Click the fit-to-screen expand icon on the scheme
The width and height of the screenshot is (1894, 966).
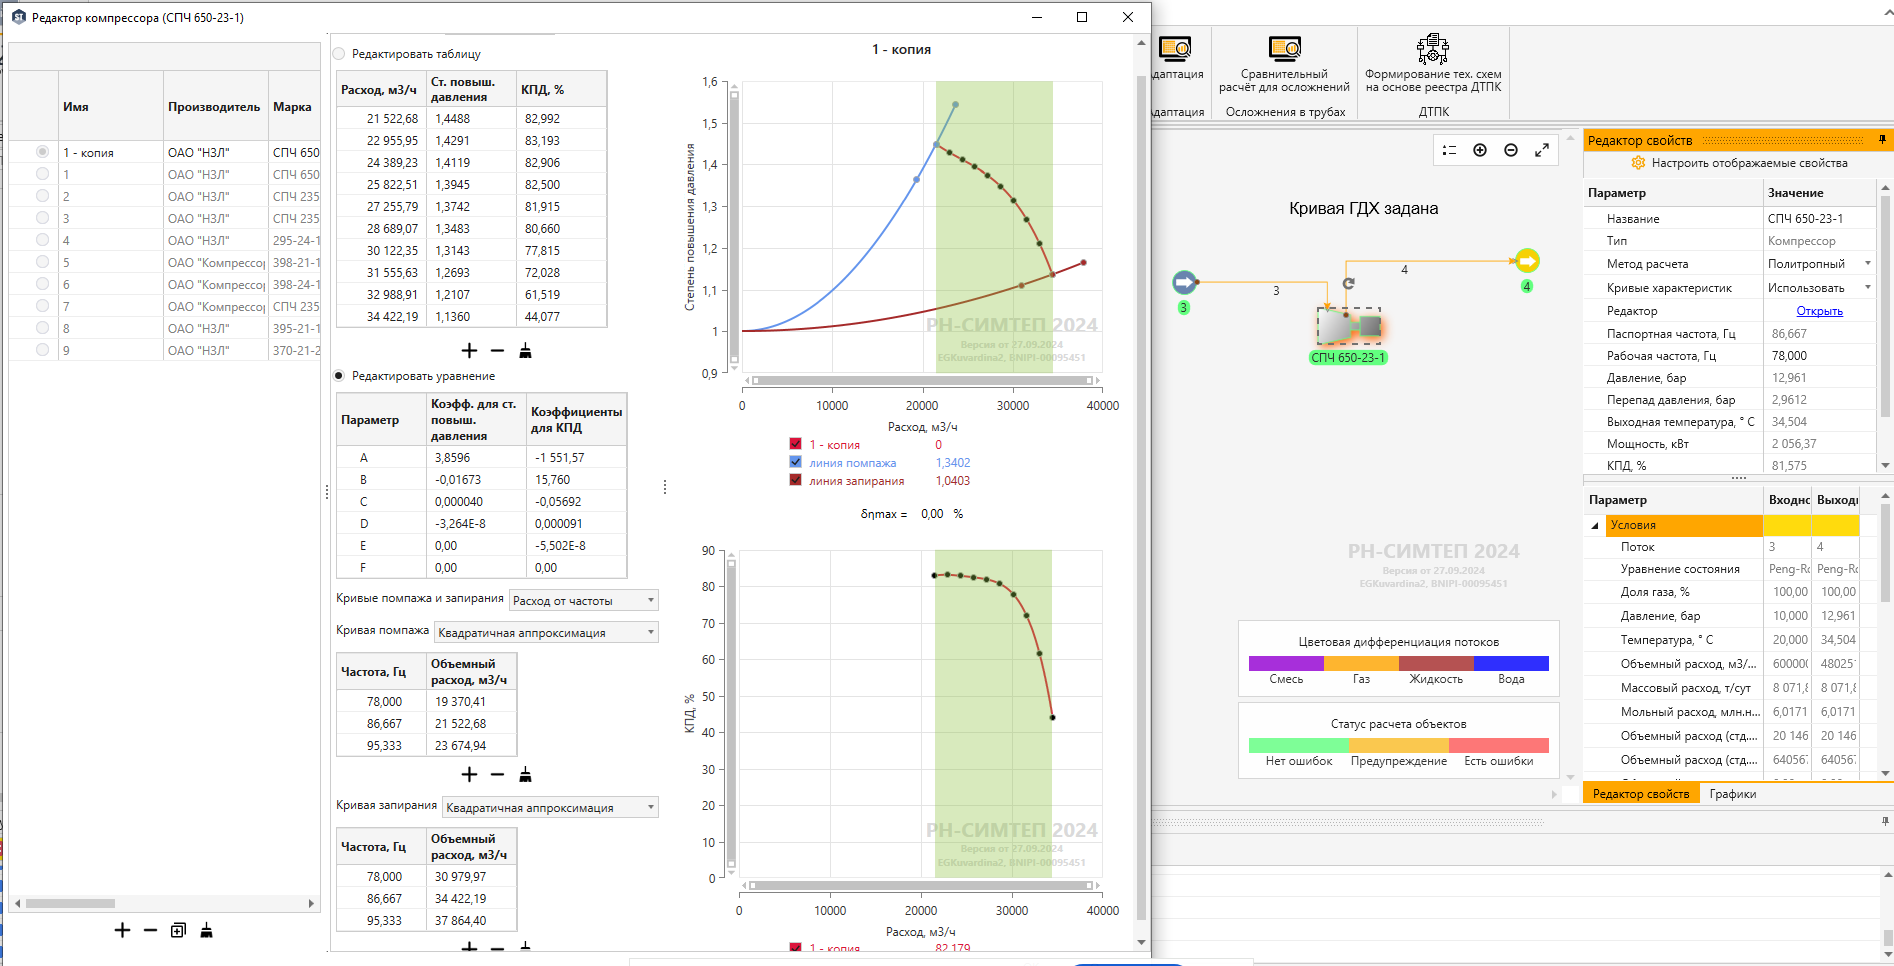point(1542,150)
